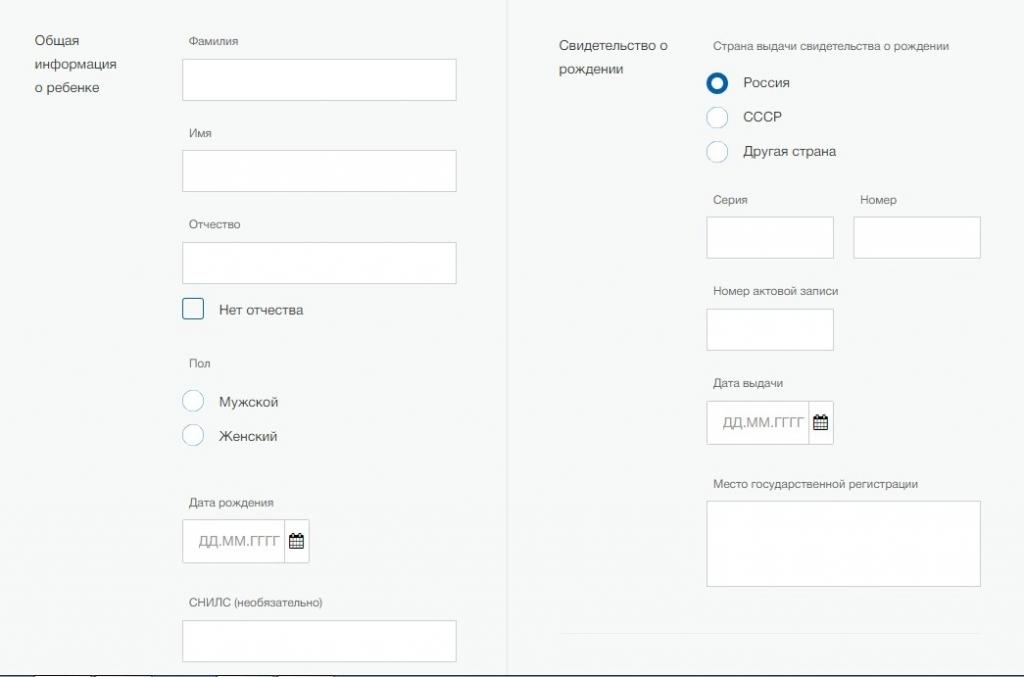1024x677 pixels.
Task: Focus the Отчество input field
Action: (x=318, y=262)
